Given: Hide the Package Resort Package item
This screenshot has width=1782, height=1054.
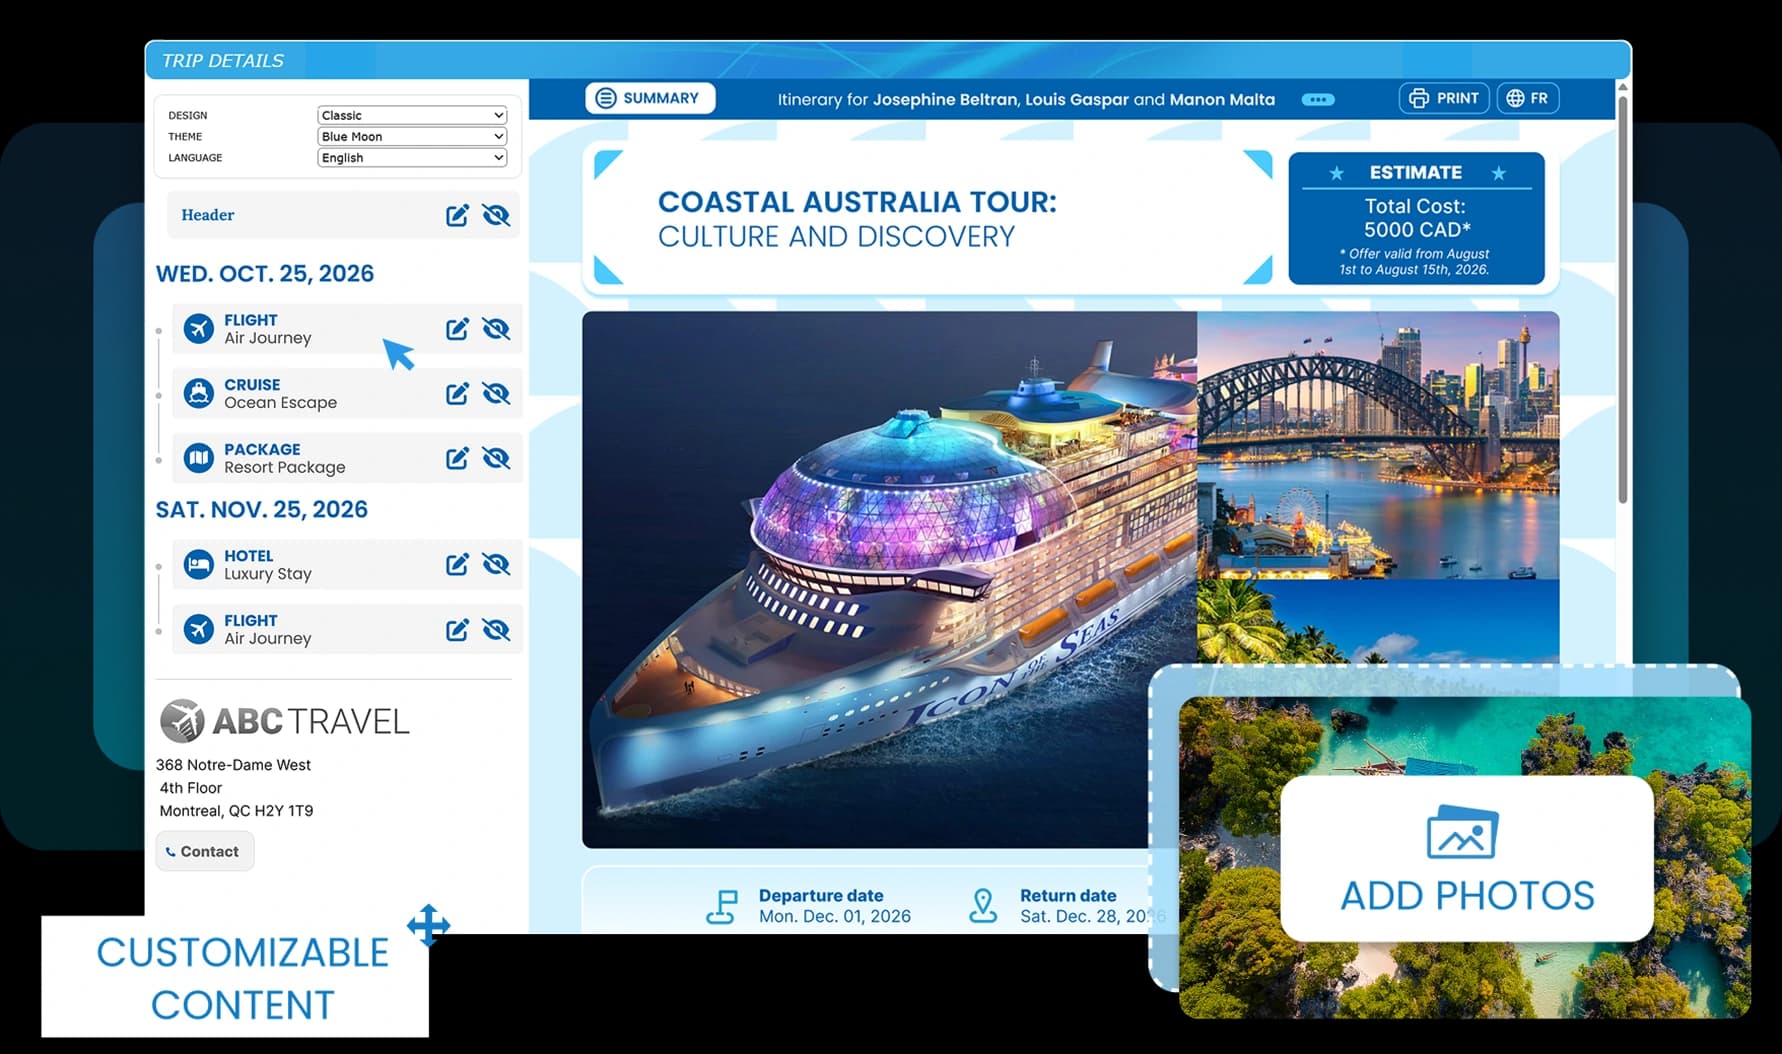Looking at the screenshot, I should coord(496,458).
